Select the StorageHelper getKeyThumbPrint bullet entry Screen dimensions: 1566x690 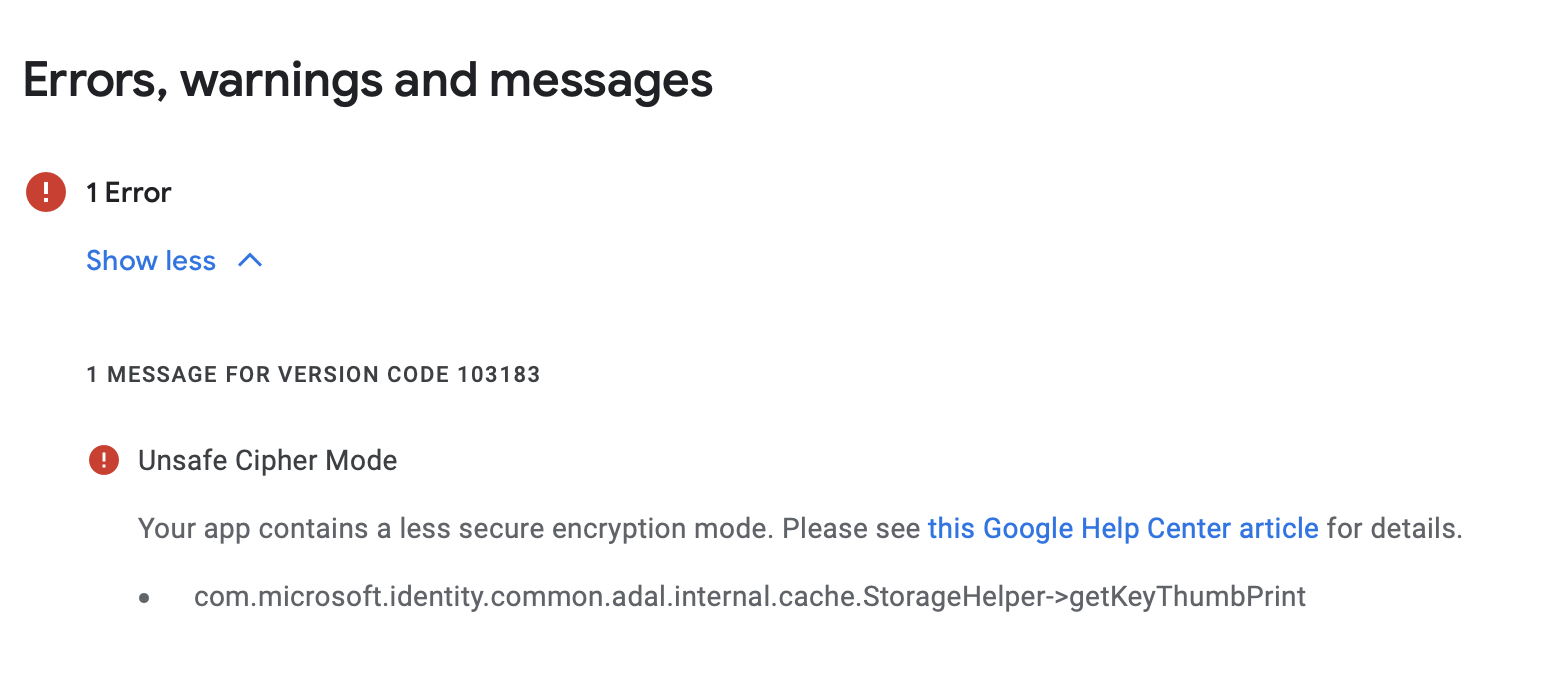(x=749, y=596)
